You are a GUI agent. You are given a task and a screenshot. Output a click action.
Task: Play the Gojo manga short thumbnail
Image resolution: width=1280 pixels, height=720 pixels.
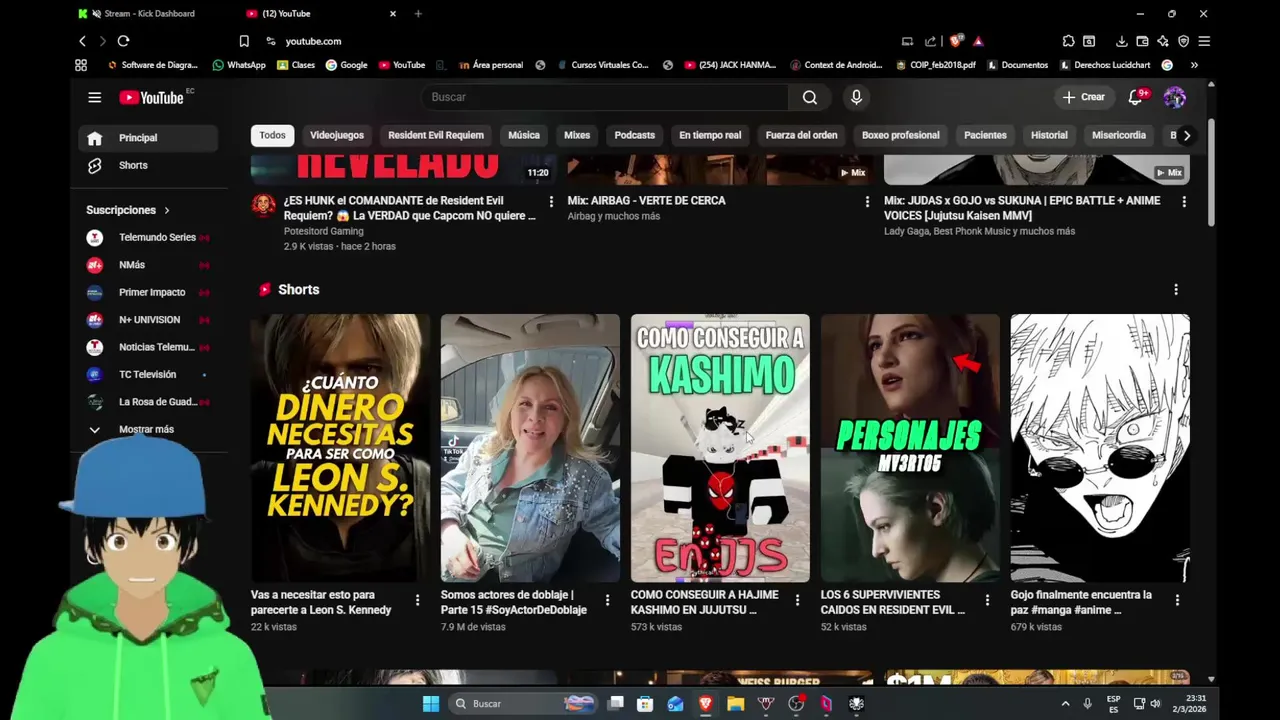pyautogui.click(x=1100, y=448)
